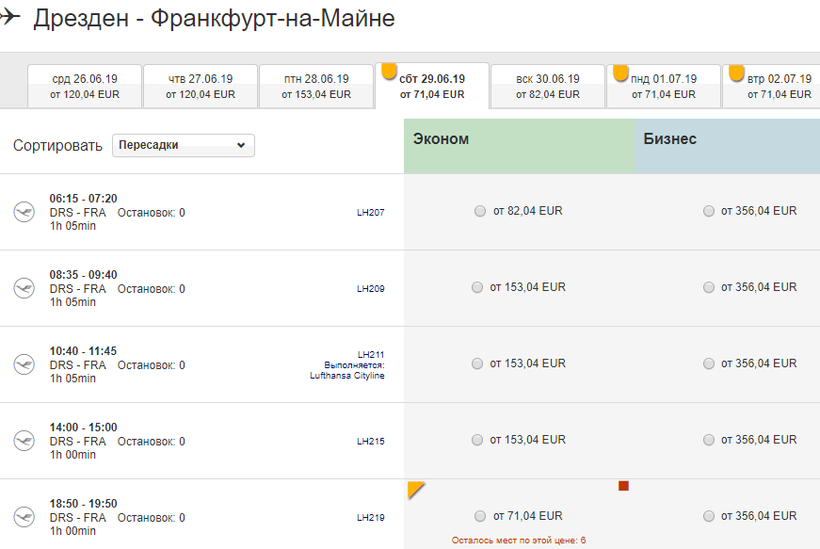Screen dimensions: 820x549
Task: Click the orange corner marker on LH219 economy
Action: (414, 488)
